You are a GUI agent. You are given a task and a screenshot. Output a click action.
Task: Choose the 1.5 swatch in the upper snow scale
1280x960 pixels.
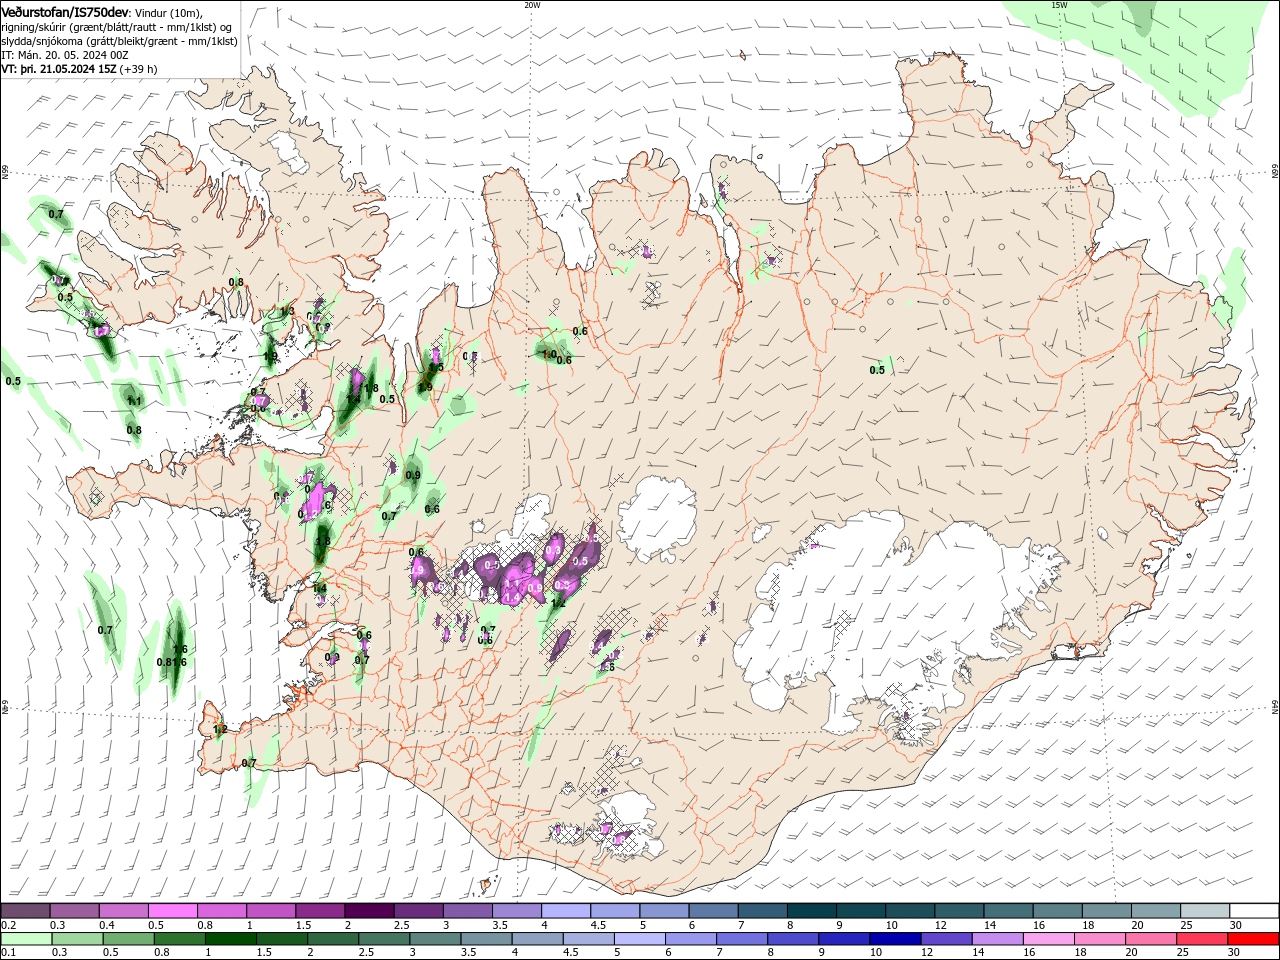click(319, 911)
